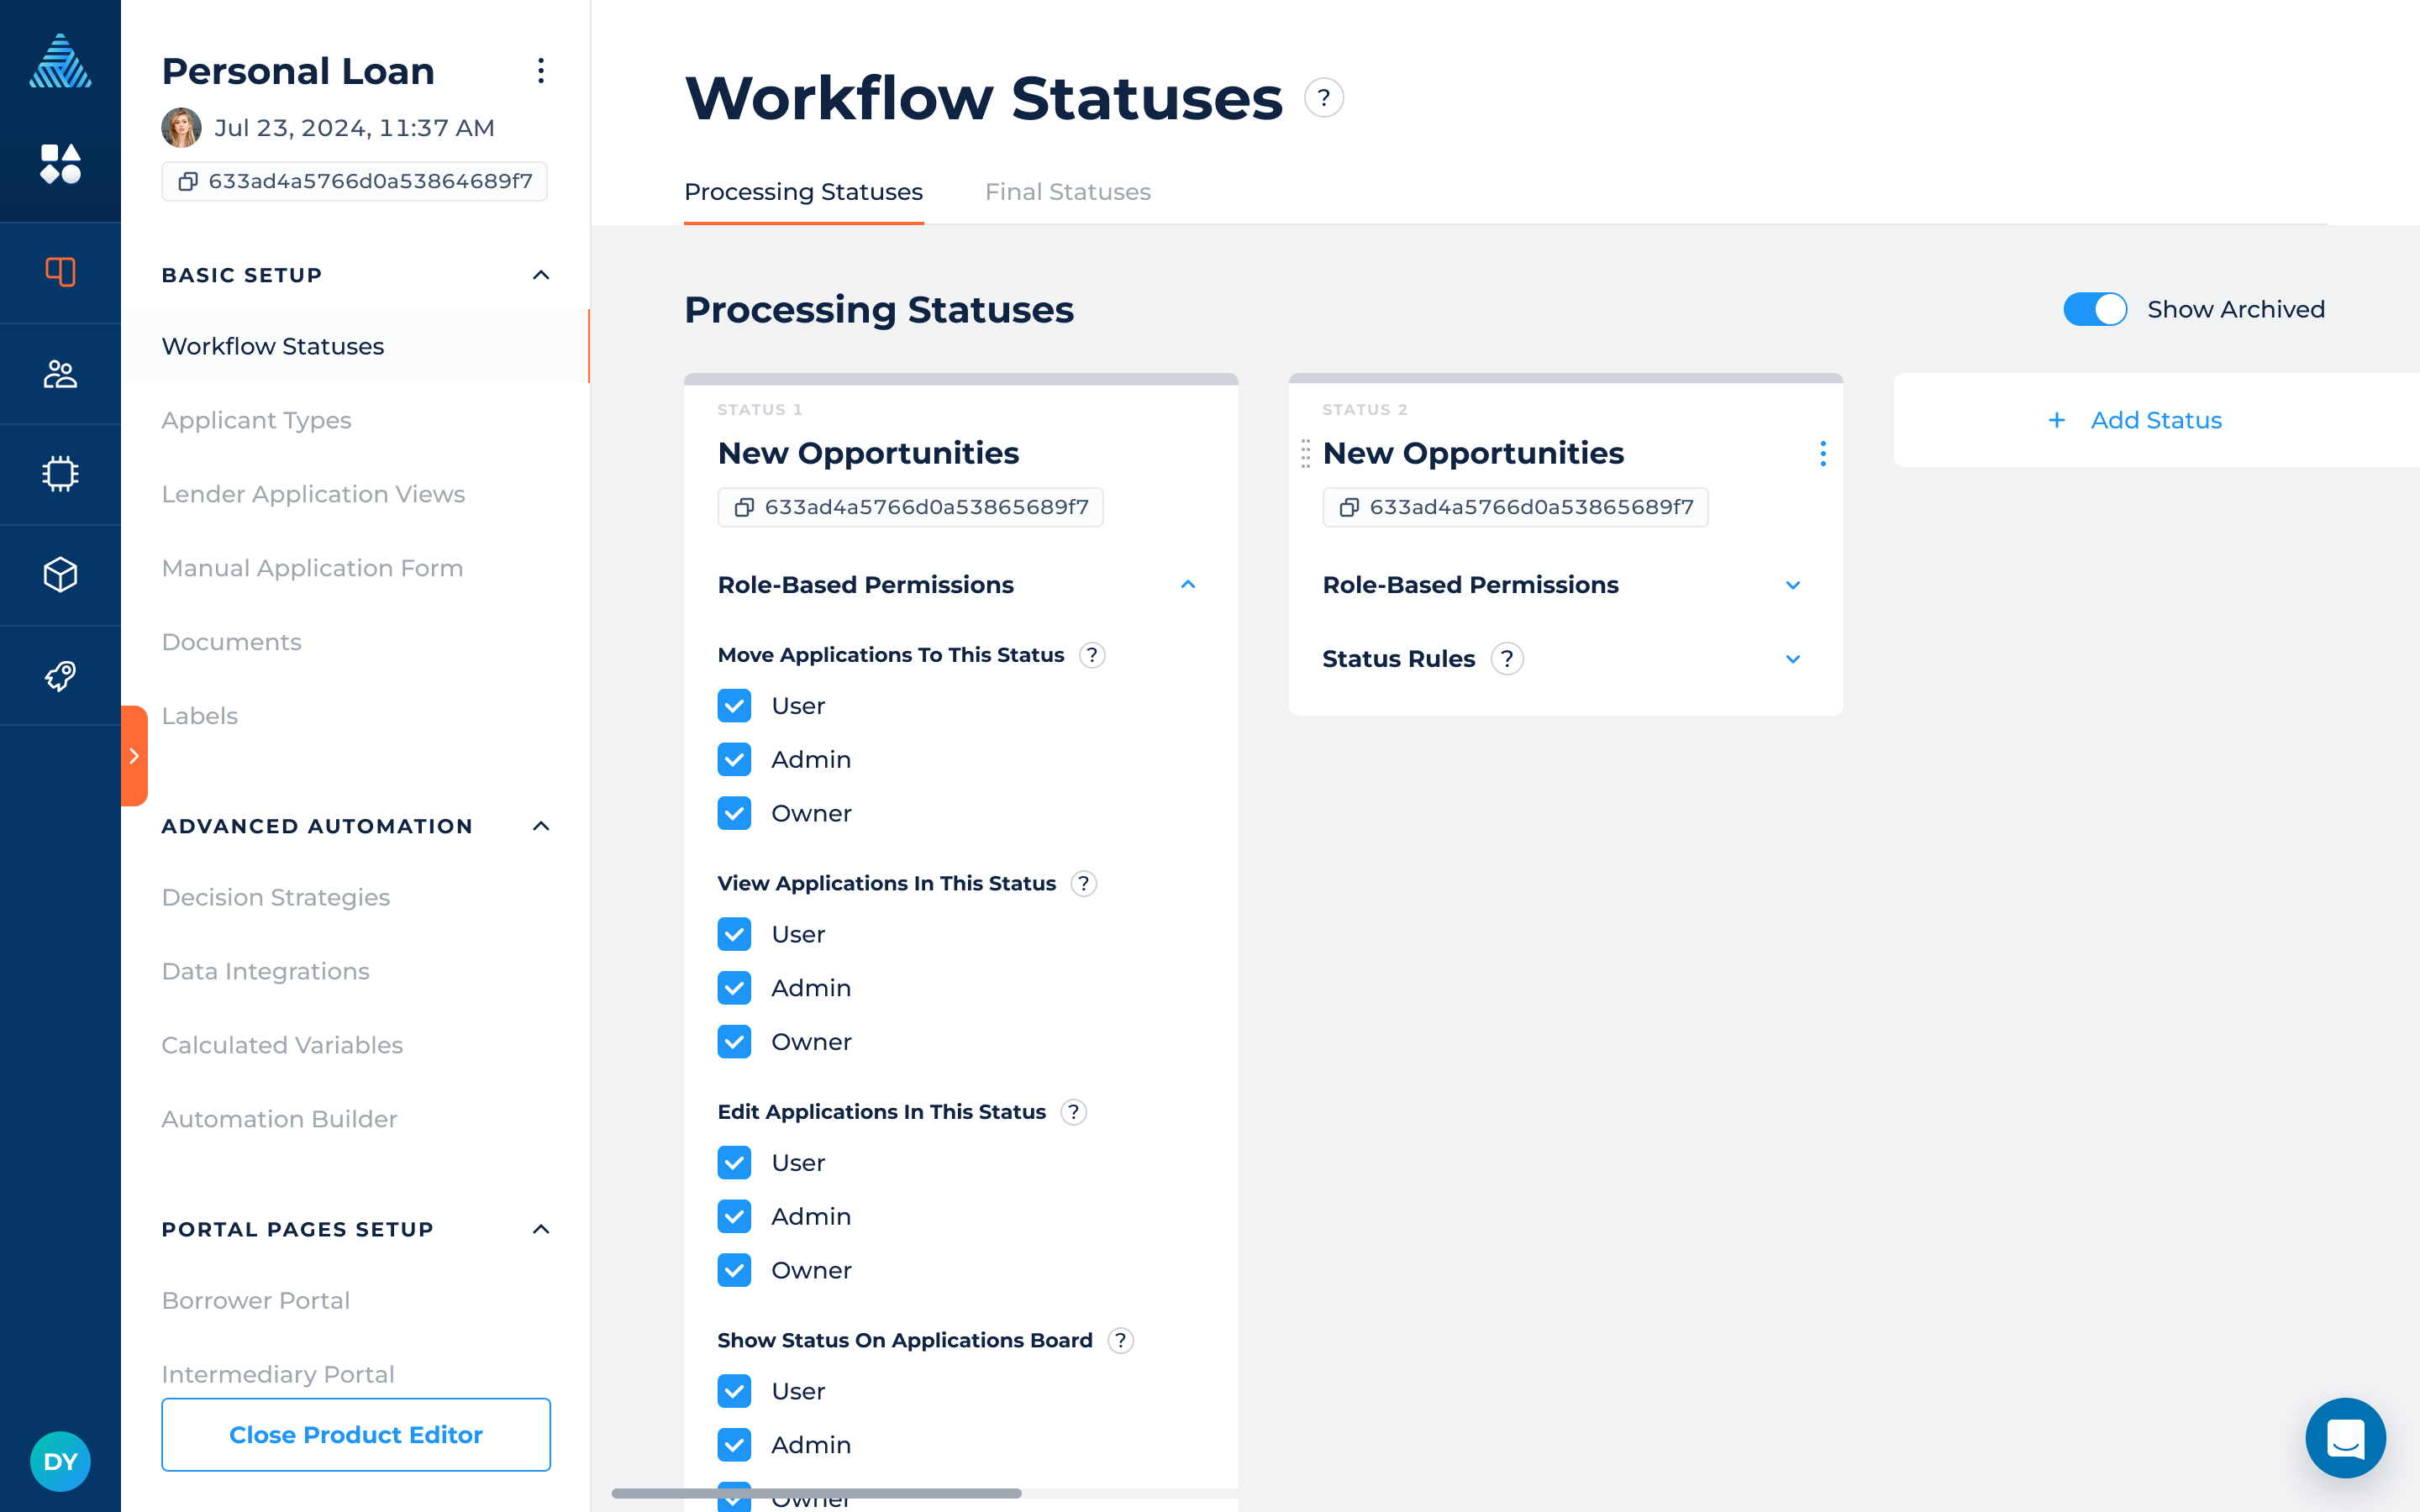Collapse Role-Based Permissions in Status 1
This screenshot has width=2420, height=1512.
pyautogui.click(x=1187, y=585)
